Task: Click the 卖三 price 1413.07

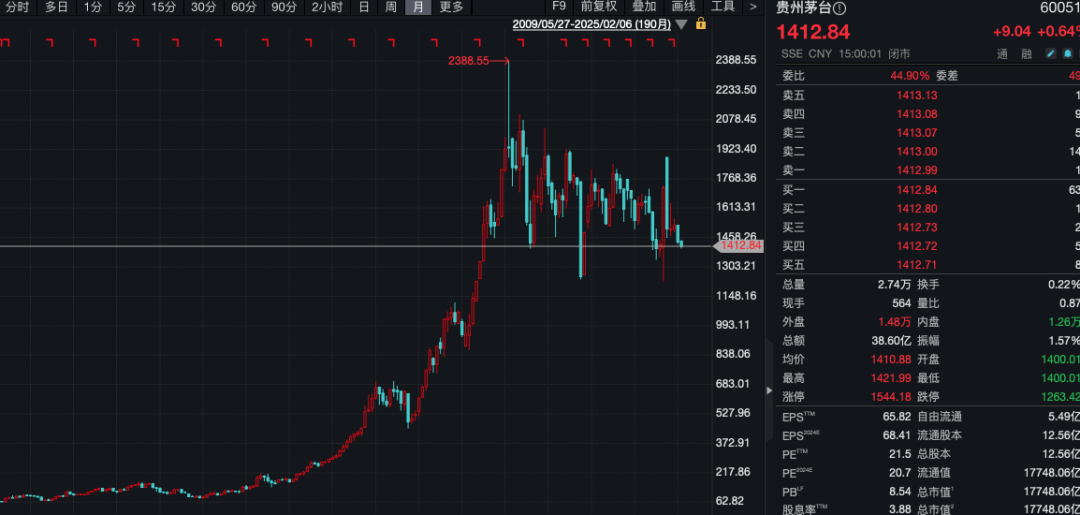Action: point(917,133)
